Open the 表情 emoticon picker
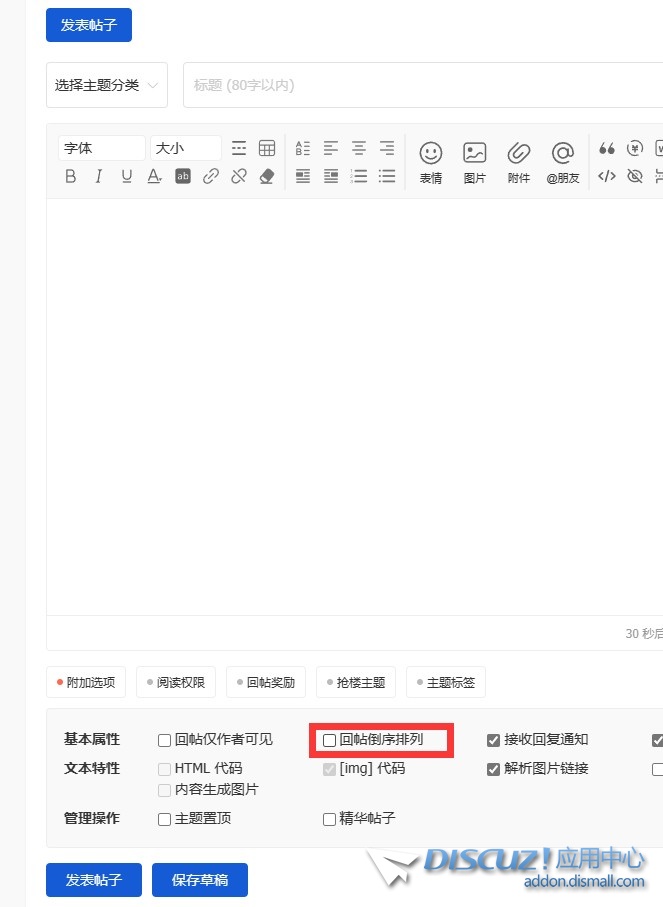 (x=431, y=163)
